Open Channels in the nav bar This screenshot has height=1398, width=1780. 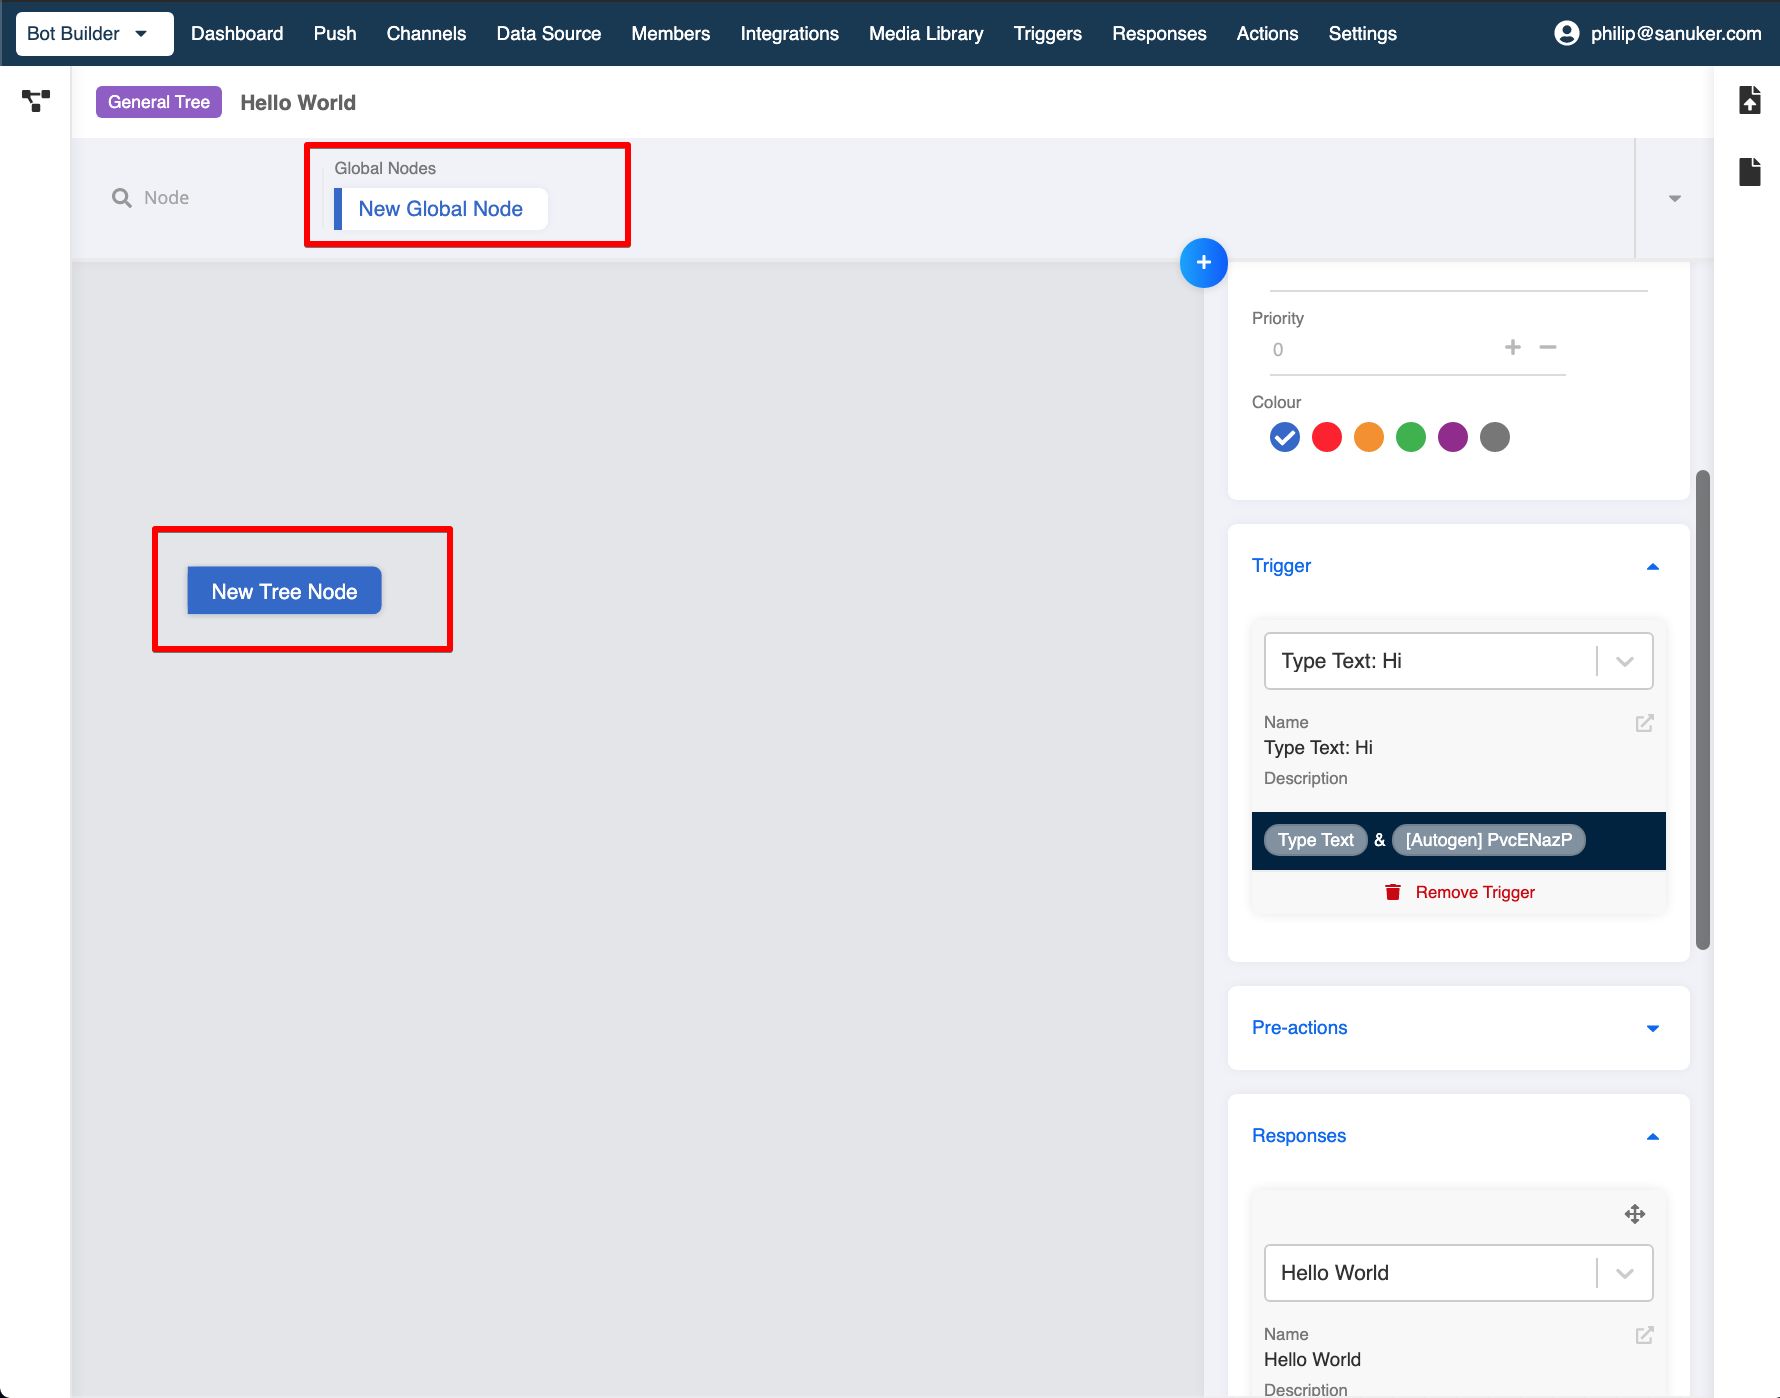point(426,33)
